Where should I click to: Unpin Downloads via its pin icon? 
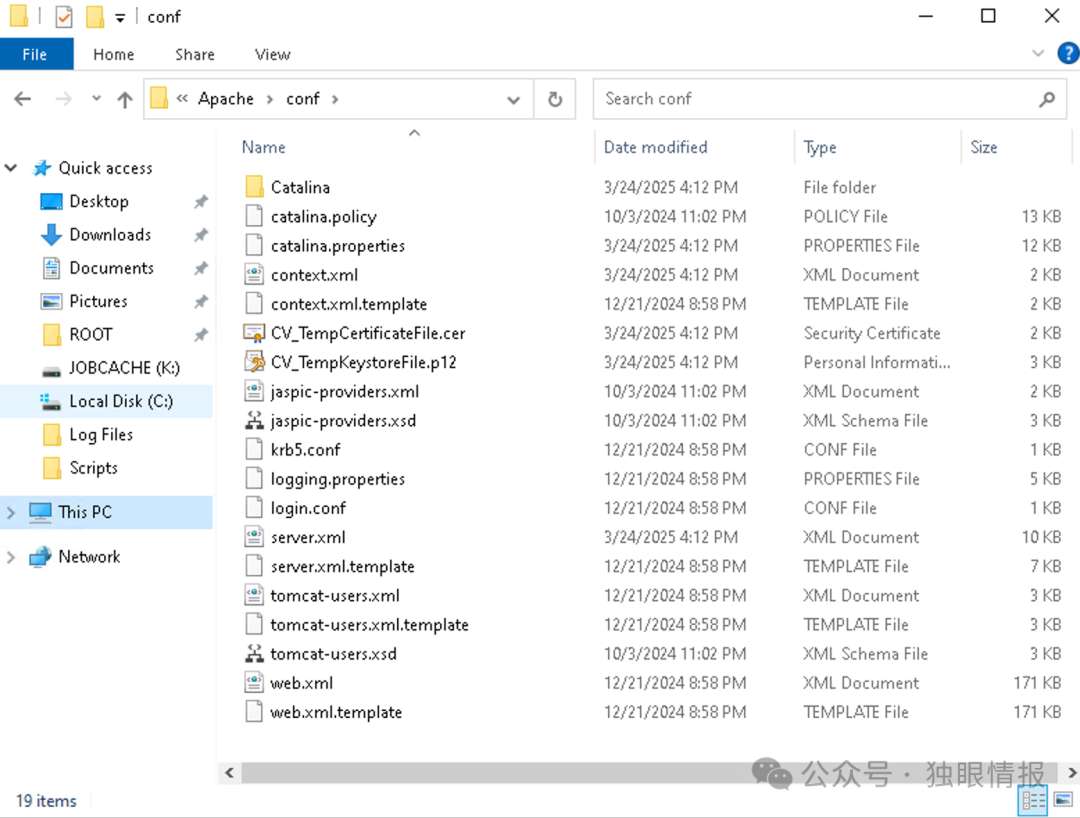coord(200,235)
